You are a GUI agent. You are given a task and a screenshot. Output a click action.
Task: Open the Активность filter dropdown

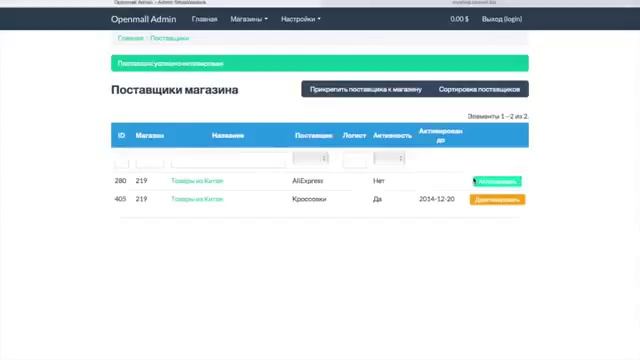click(x=389, y=158)
